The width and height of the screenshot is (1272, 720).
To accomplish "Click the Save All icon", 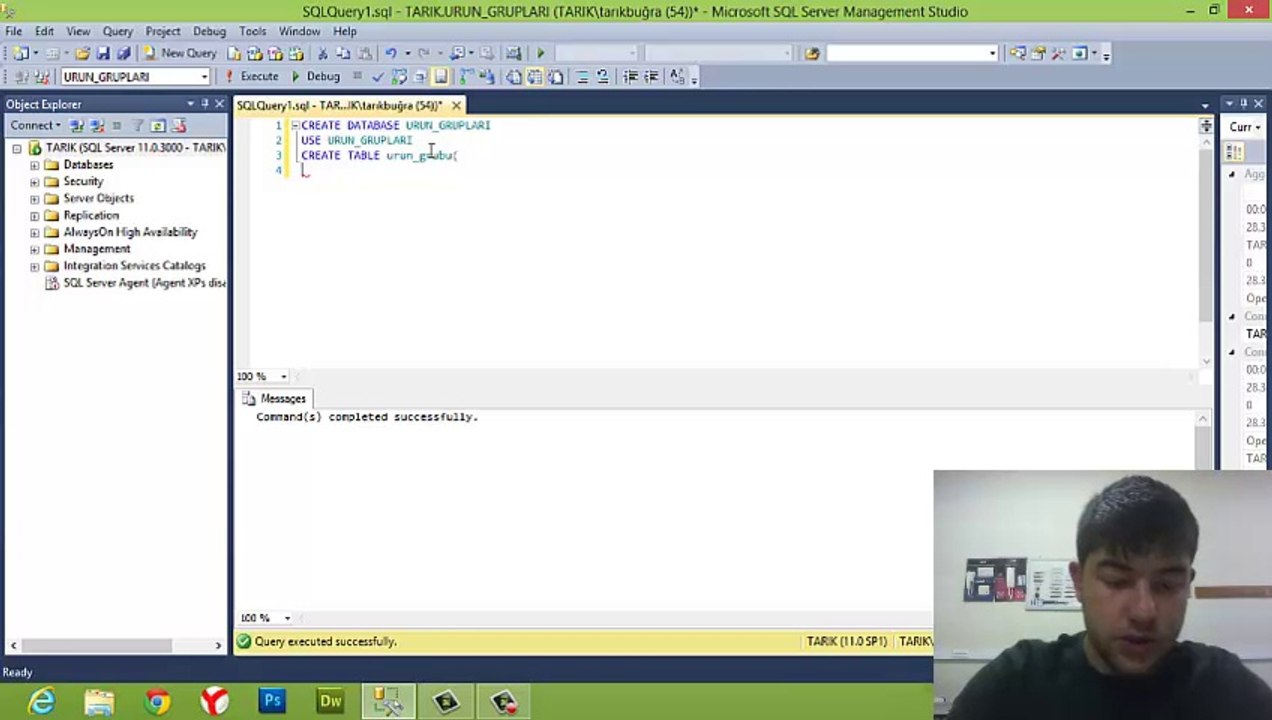I will click(123, 53).
